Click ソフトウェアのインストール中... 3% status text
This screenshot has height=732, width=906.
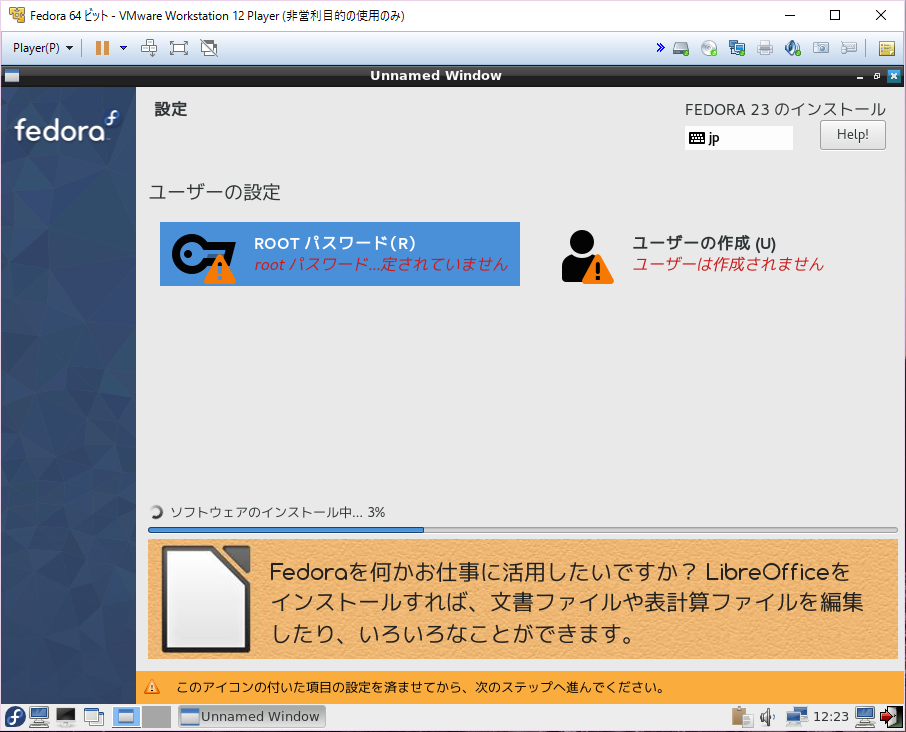(277, 512)
